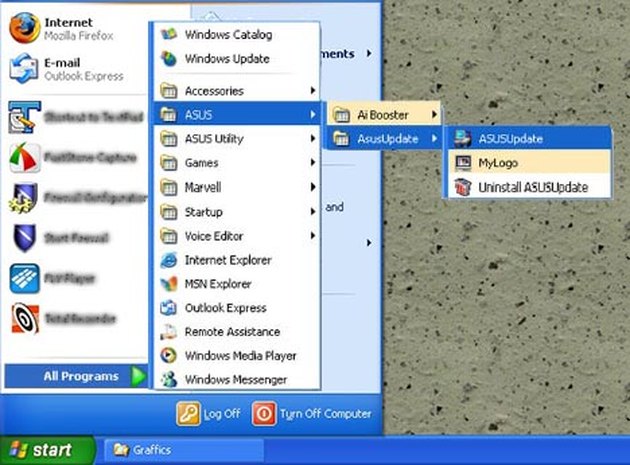Click the TextPad shortcut icon
The height and width of the screenshot is (465, 630).
click(x=24, y=117)
